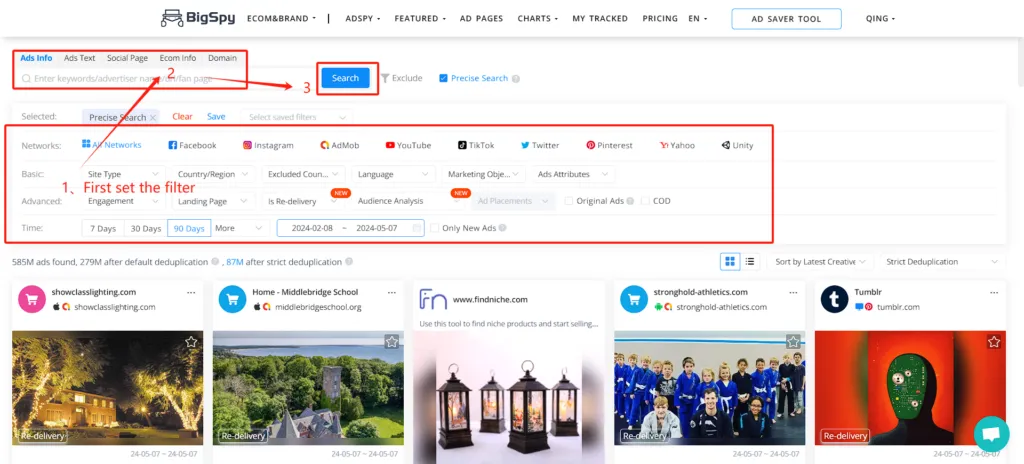The height and width of the screenshot is (464, 1024).
Task: Click the Exclude filter funnel icon
Action: pyautogui.click(x=385, y=78)
